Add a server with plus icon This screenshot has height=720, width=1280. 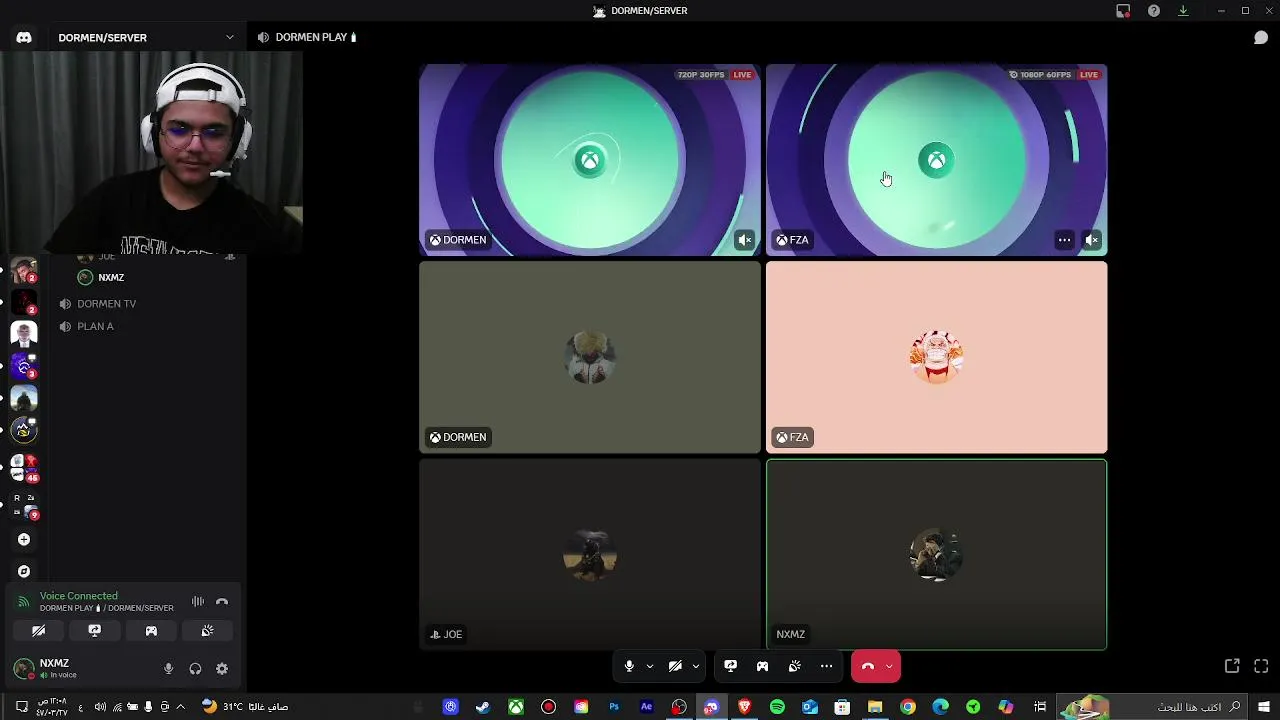(24, 540)
